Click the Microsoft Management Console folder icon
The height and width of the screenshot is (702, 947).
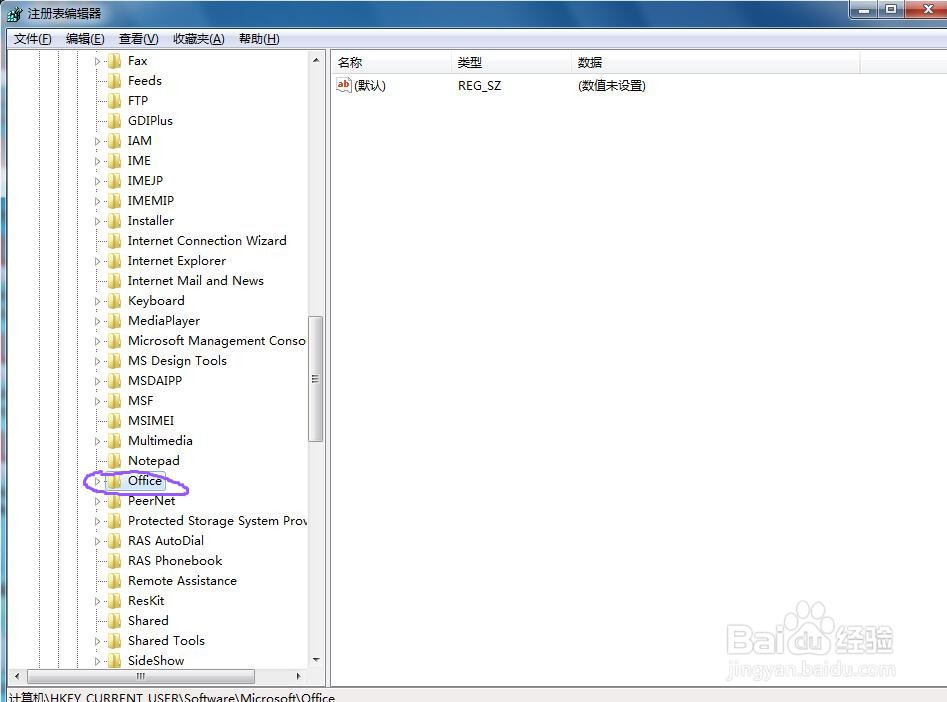coord(115,341)
